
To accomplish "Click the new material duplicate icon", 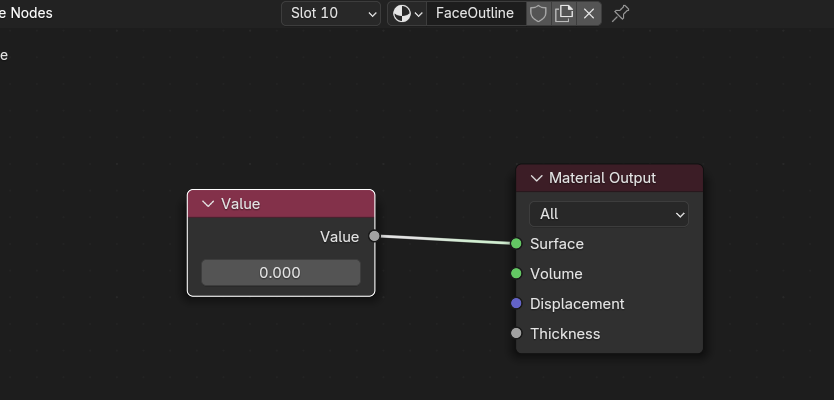I will click(x=564, y=13).
